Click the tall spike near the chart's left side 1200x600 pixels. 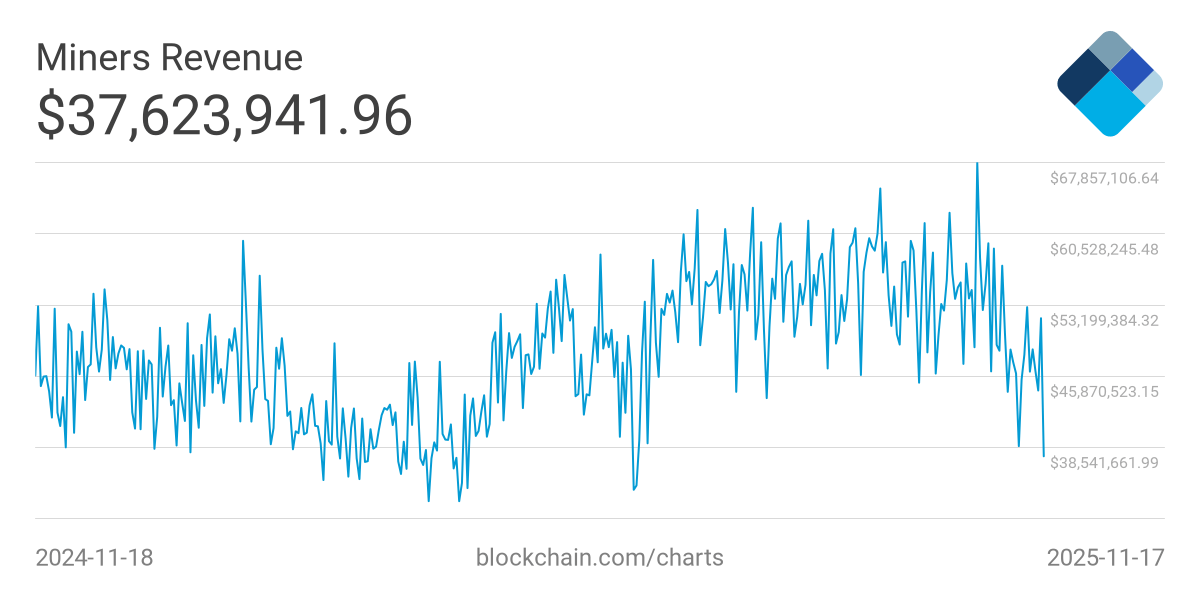click(243, 241)
